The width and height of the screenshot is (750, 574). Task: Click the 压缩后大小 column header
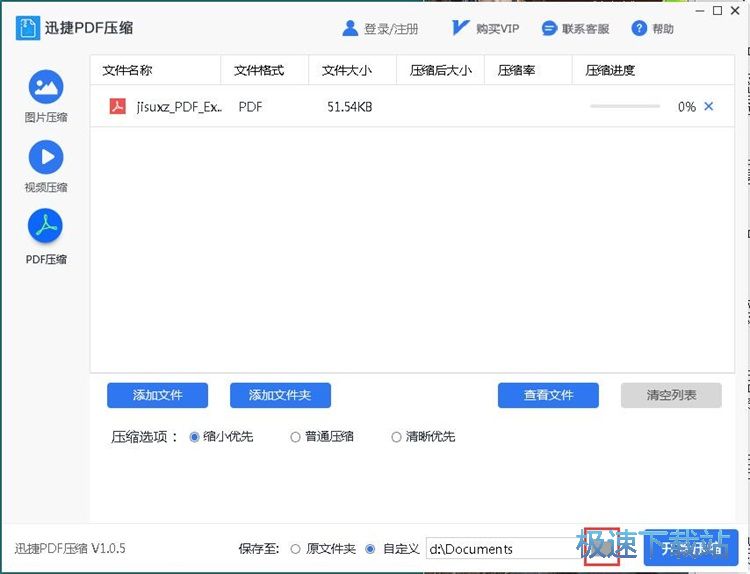(441, 70)
